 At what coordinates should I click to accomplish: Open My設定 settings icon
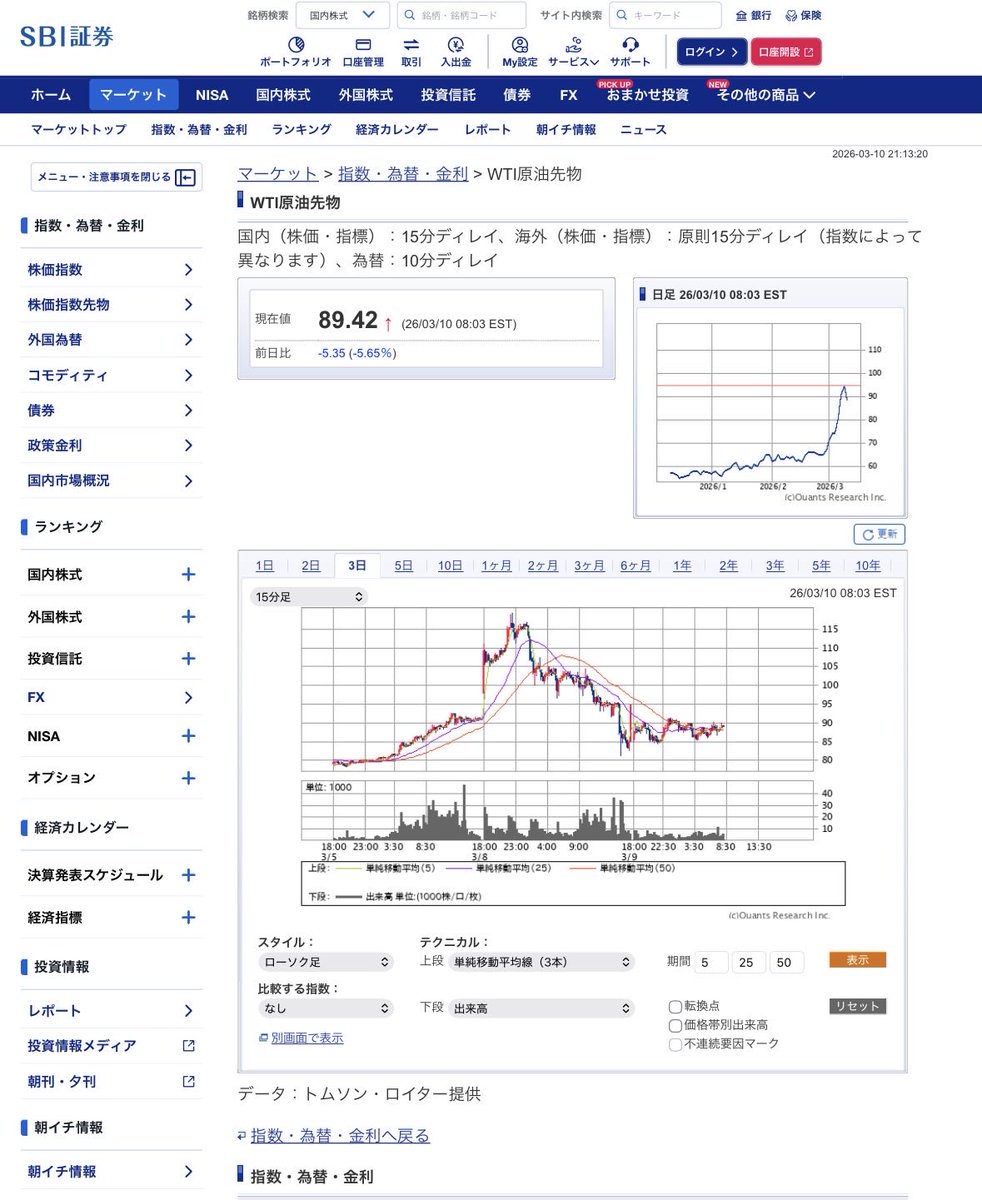click(x=519, y=49)
